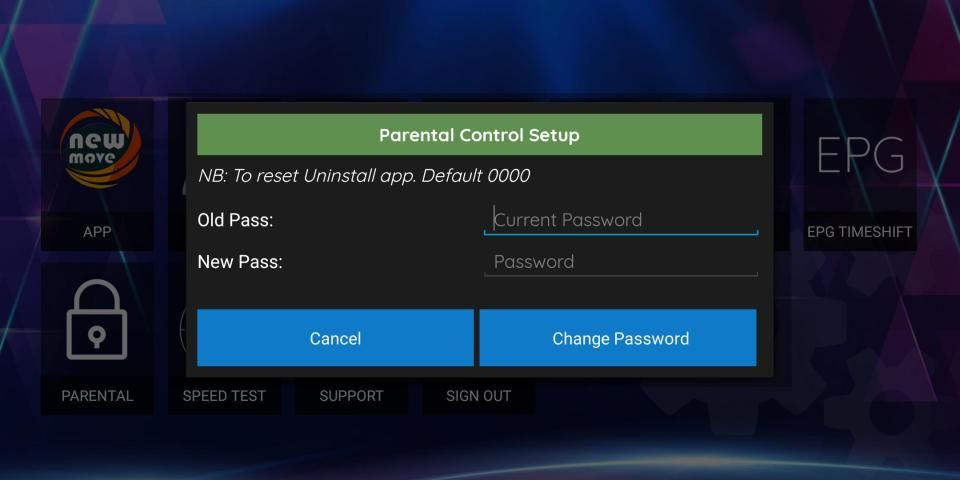
Task: Open the PARENTAL tile label
Action: (x=97, y=396)
